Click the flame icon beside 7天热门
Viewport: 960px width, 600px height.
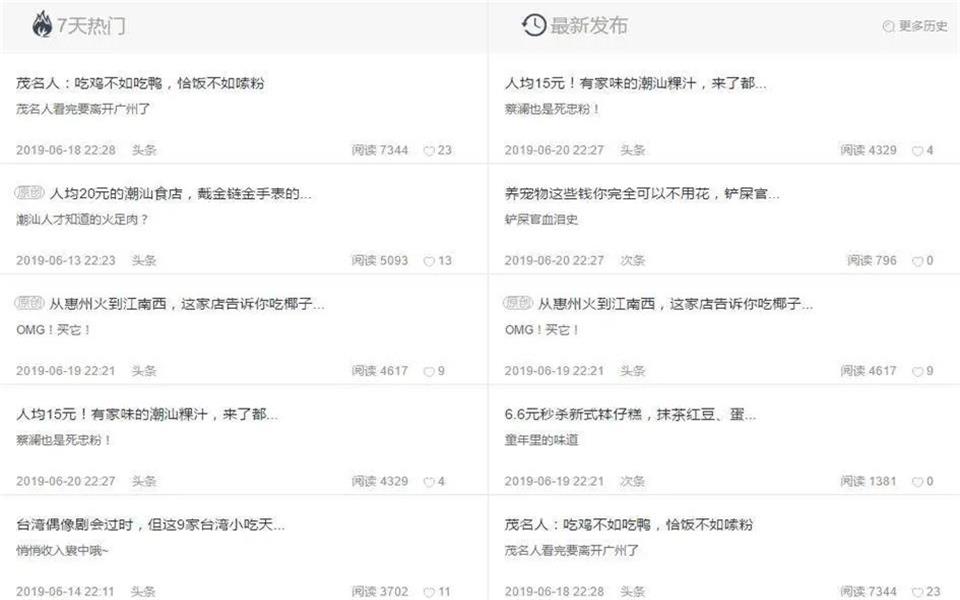tap(42, 25)
